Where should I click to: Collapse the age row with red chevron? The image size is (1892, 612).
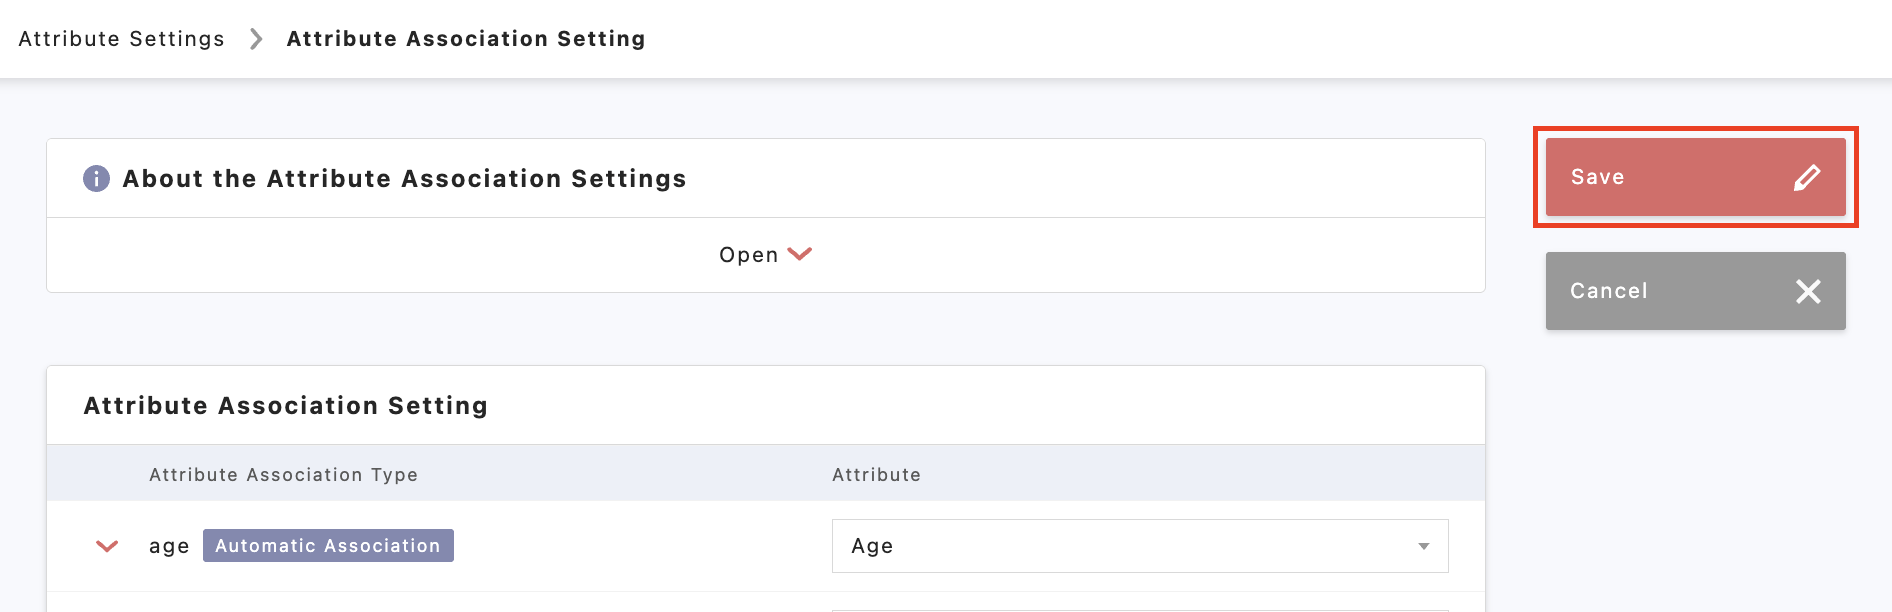107,546
